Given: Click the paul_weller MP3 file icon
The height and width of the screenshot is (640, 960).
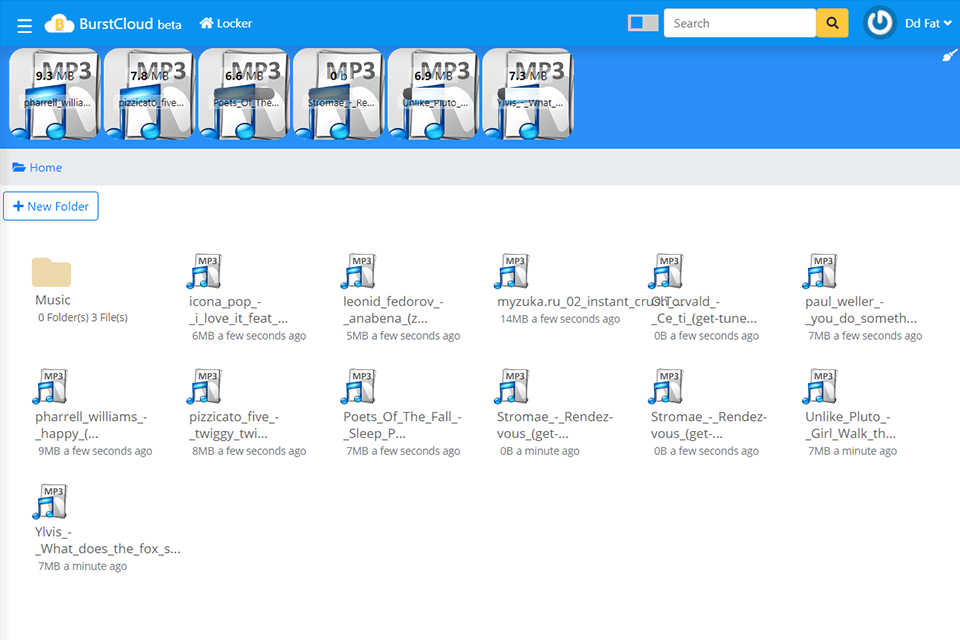Looking at the screenshot, I should (820, 272).
